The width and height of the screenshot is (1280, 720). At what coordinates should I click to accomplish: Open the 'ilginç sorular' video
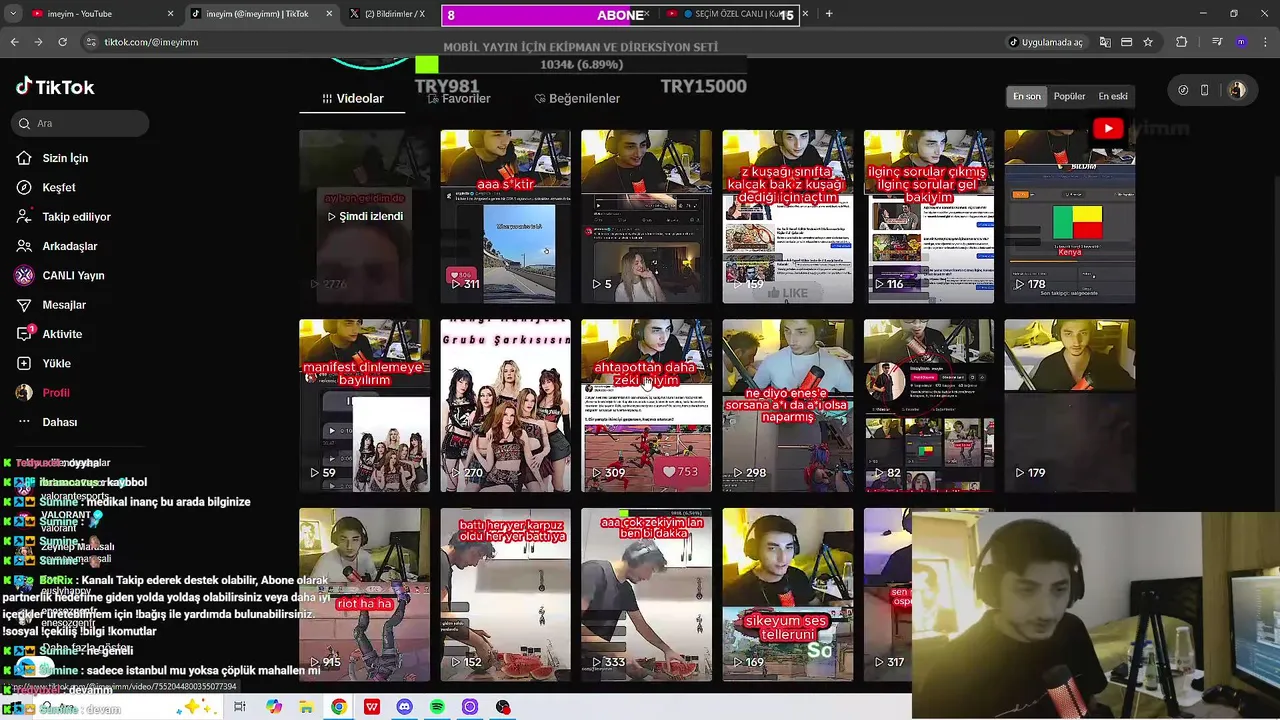click(x=929, y=216)
